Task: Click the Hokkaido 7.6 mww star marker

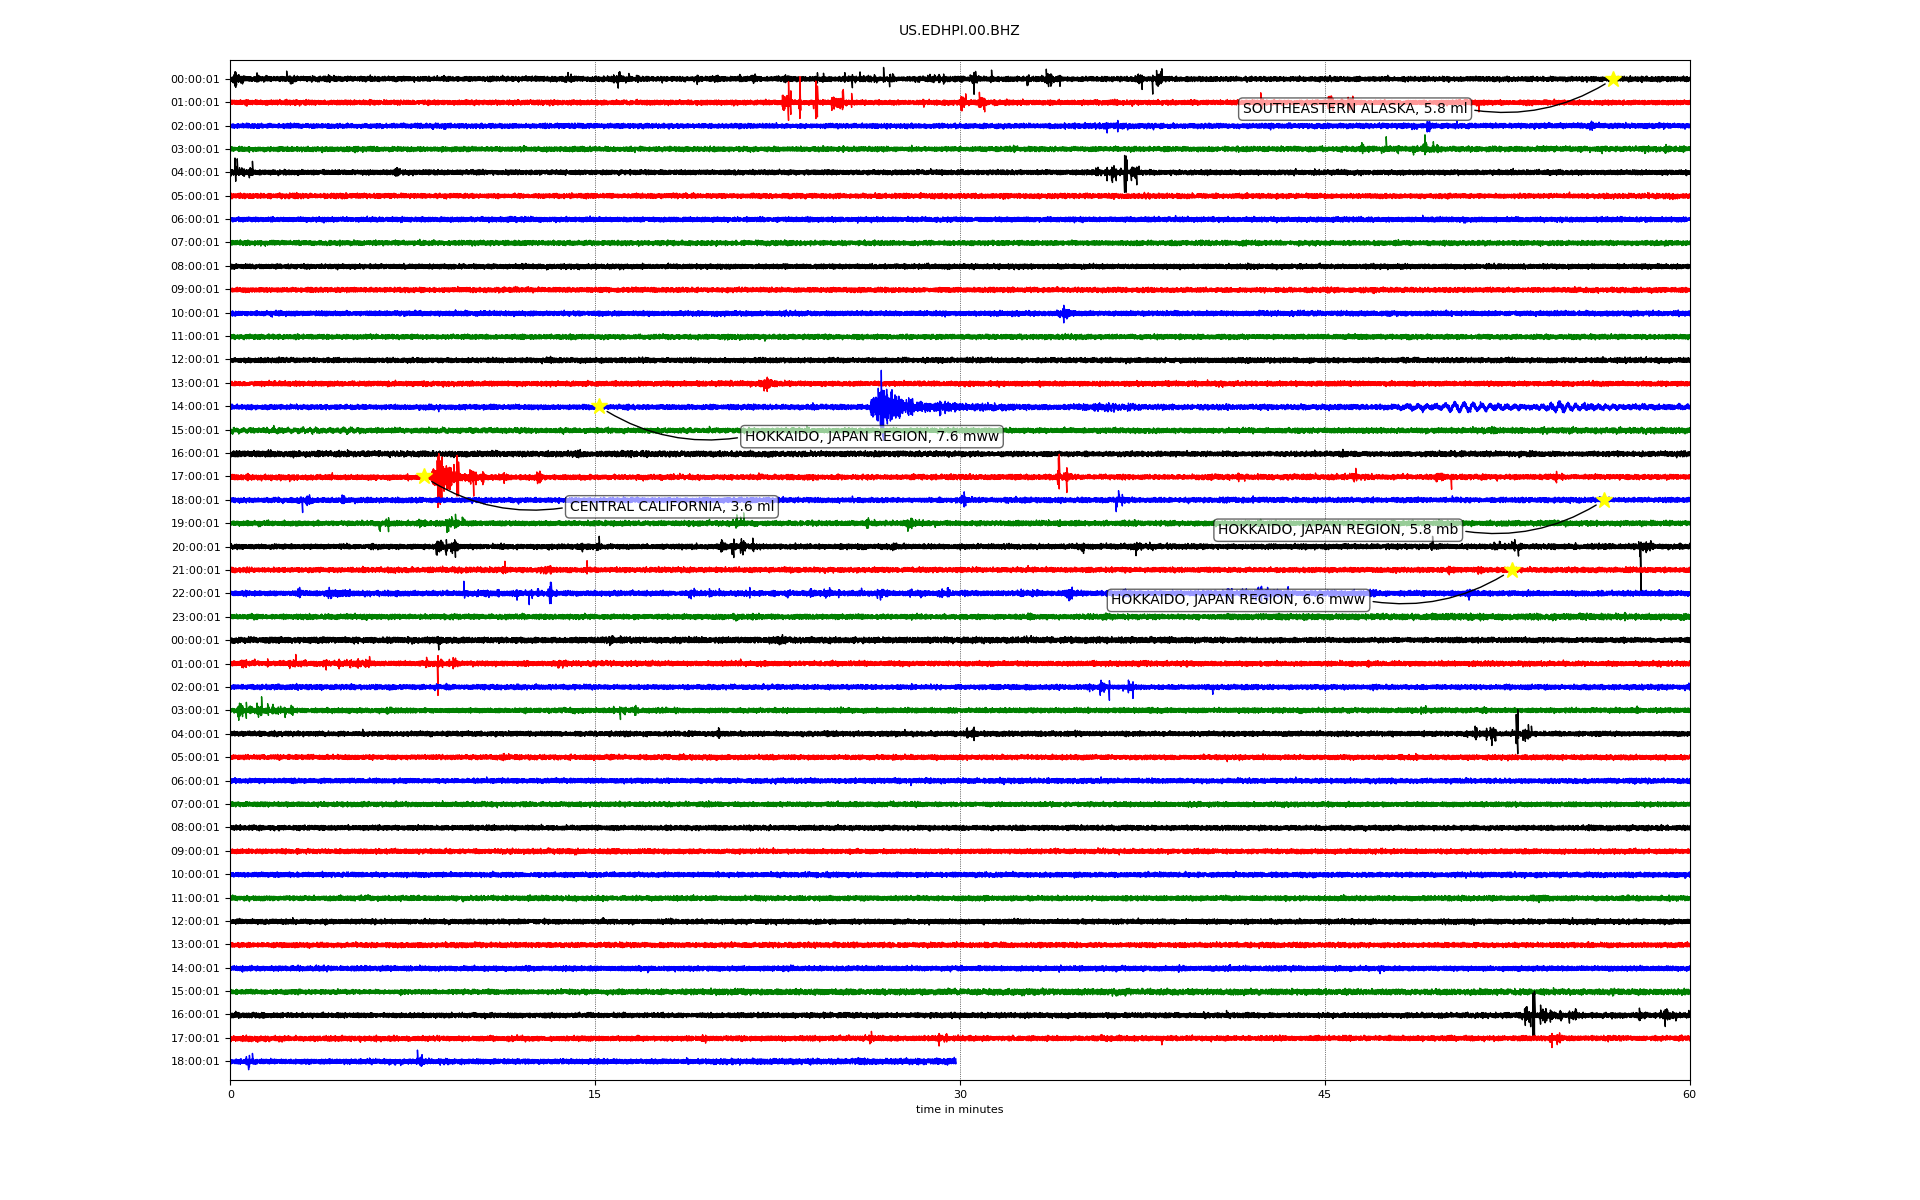Action: (x=599, y=406)
